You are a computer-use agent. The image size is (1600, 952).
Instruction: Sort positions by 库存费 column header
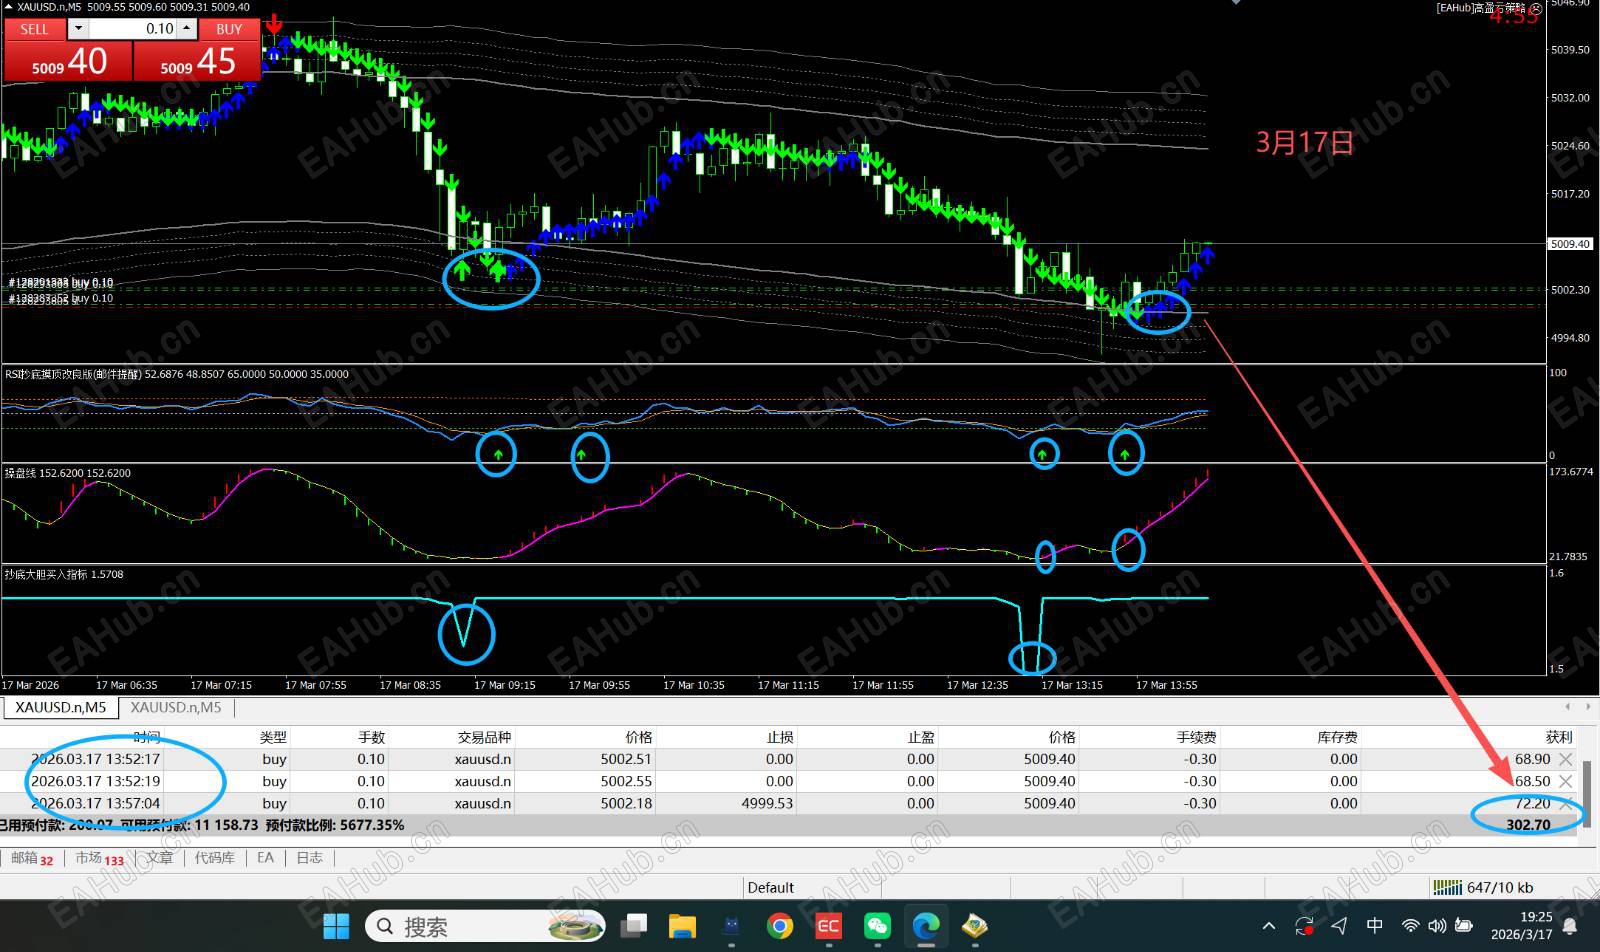pos(1337,737)
